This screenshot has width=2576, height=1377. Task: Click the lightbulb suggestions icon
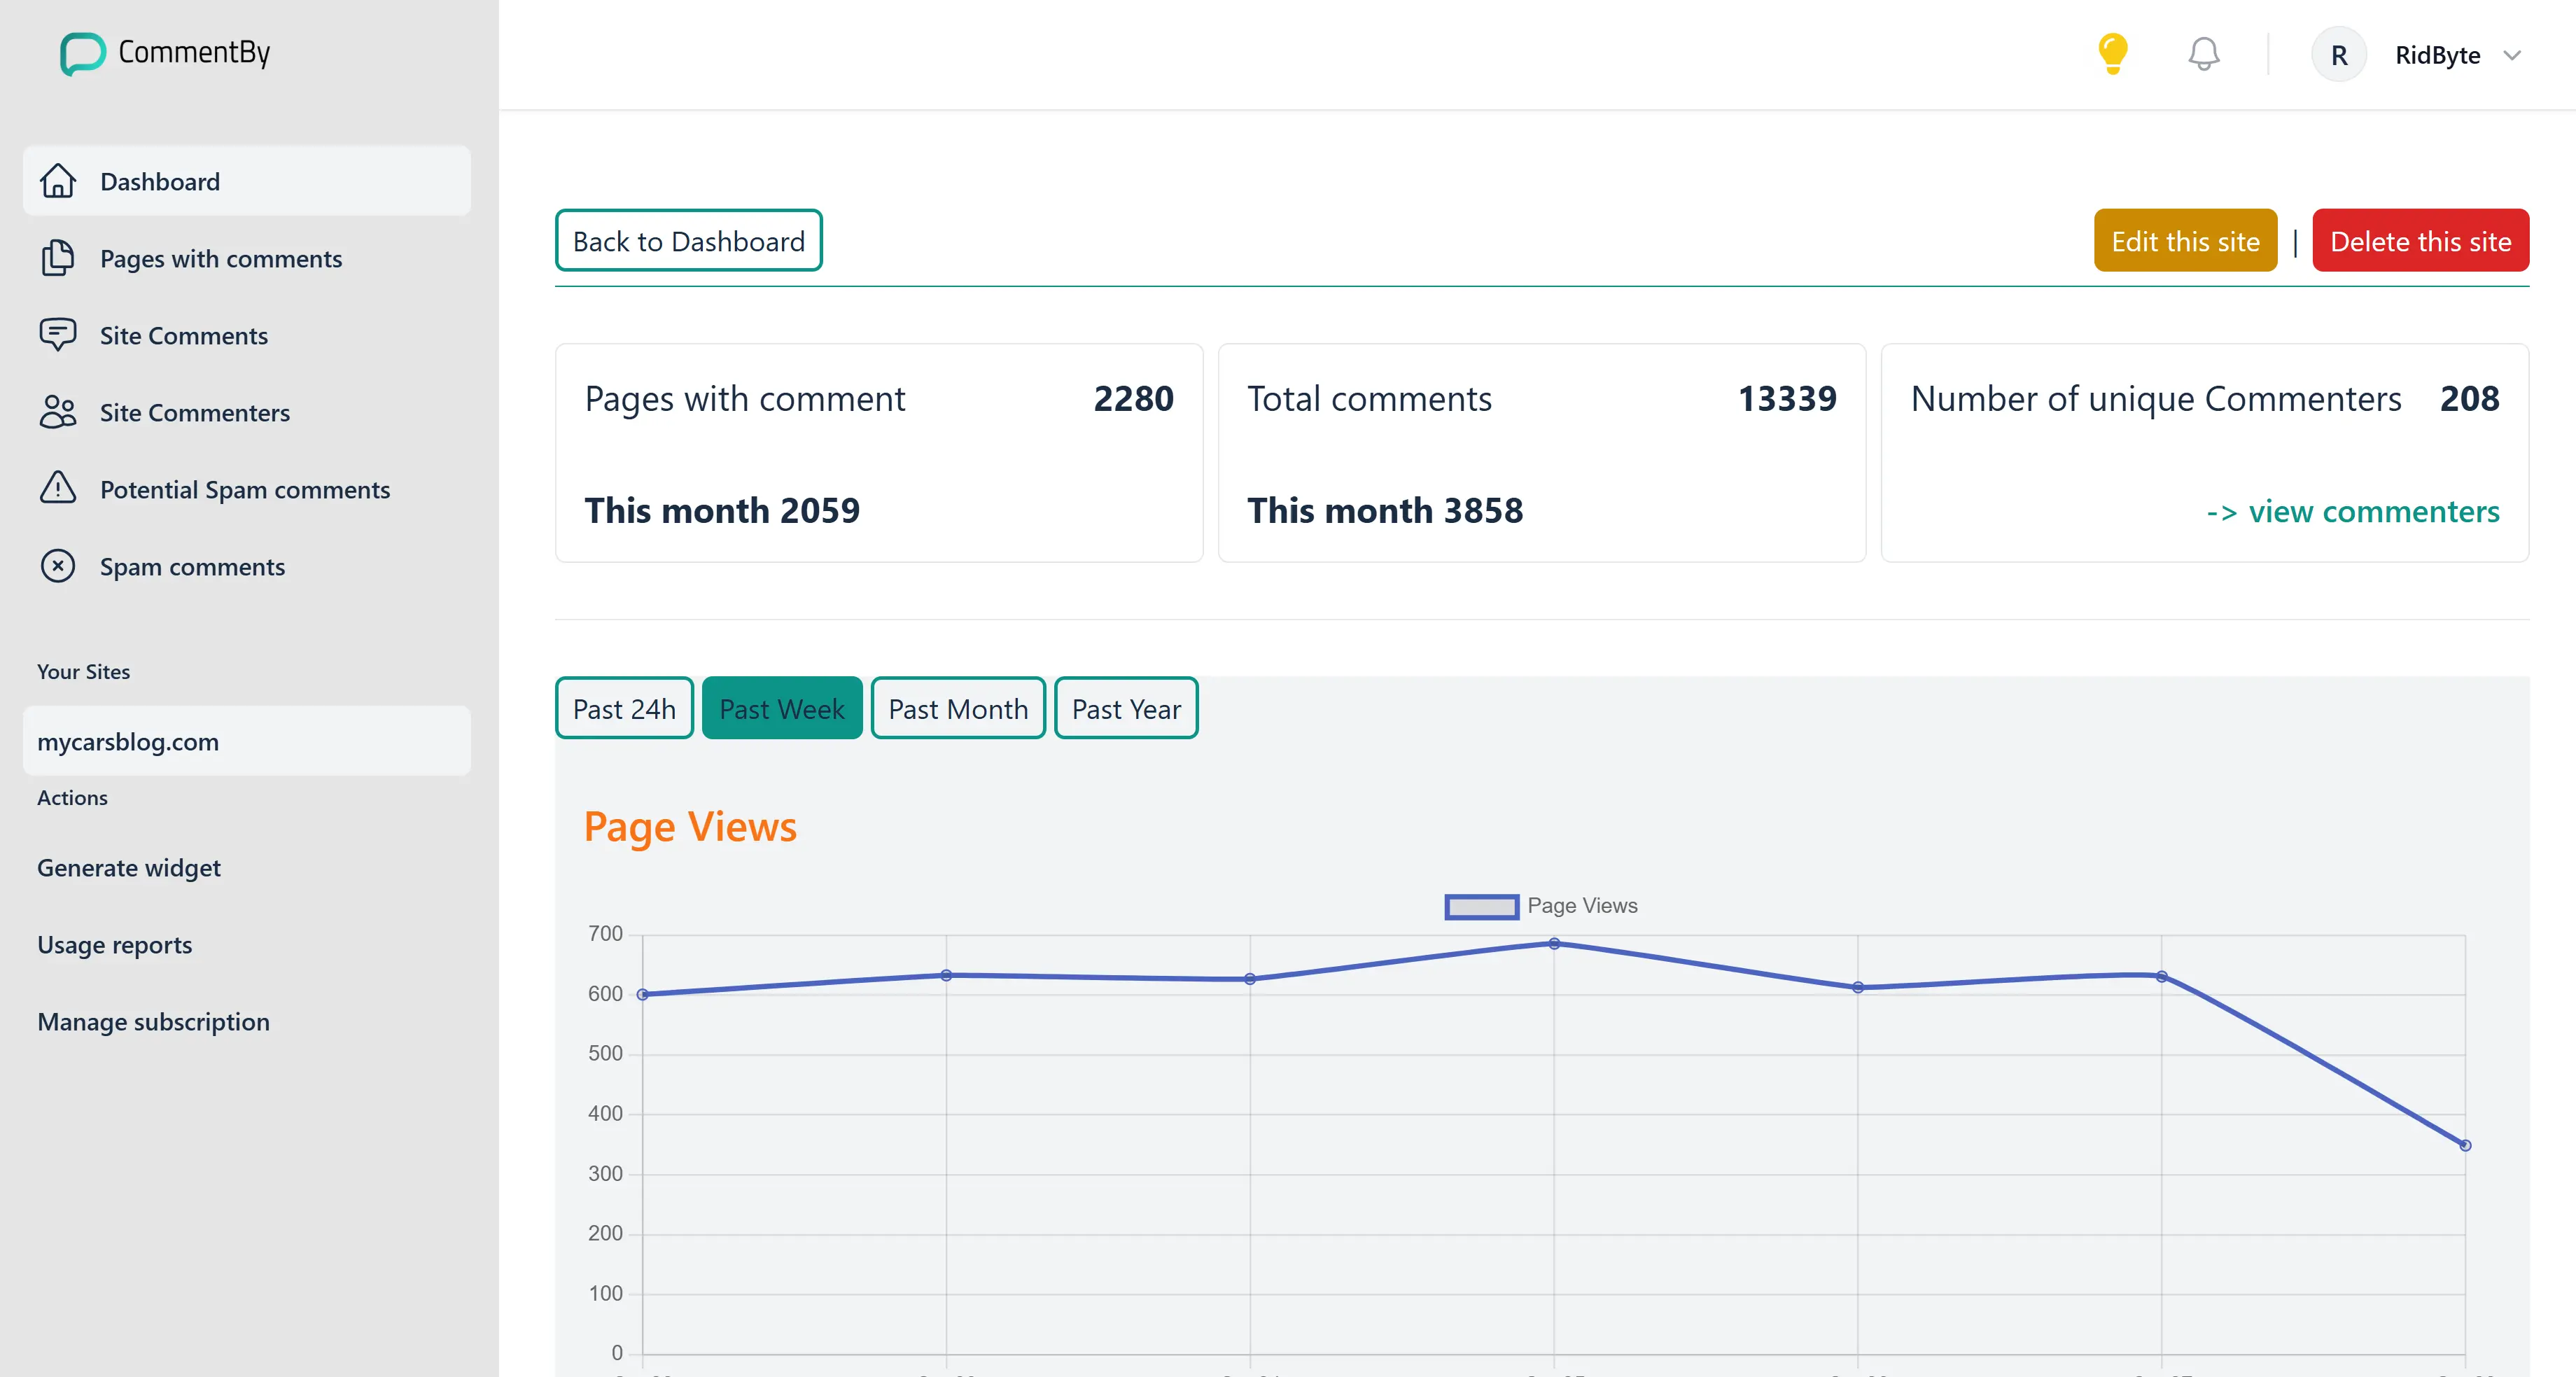2112,54
